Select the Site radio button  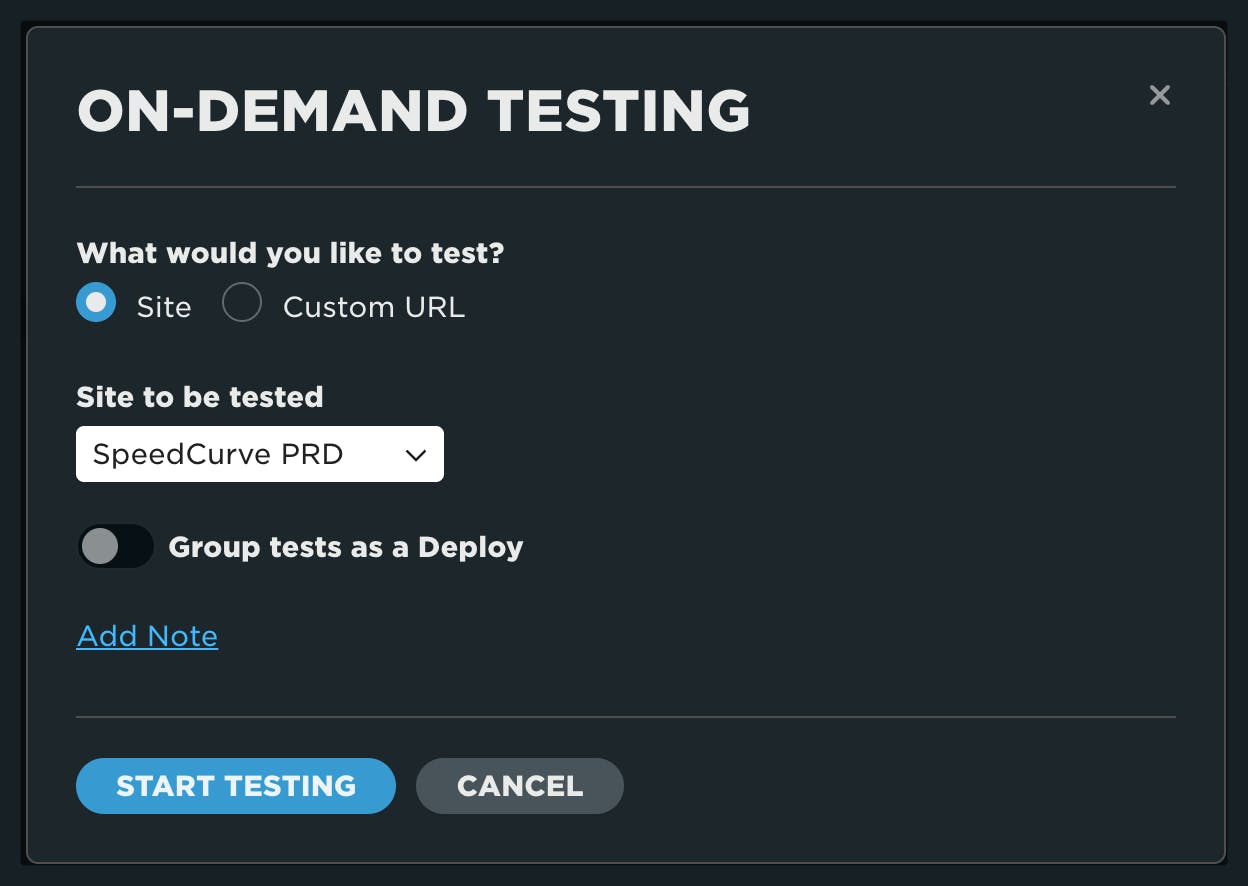coord(96,303)
